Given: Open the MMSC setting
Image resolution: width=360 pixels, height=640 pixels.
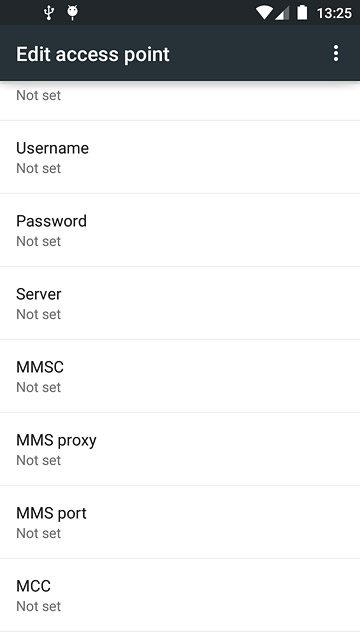Looking at the screenshot, I should [x=180, y=376].
